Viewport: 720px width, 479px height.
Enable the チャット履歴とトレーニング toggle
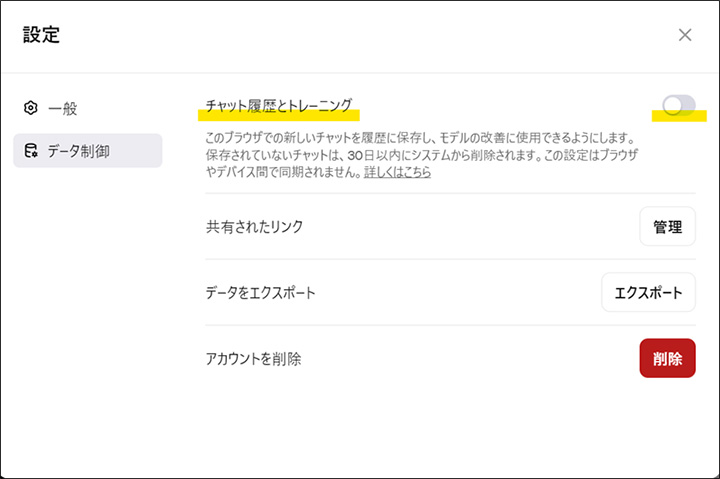[x=679, y=105]
